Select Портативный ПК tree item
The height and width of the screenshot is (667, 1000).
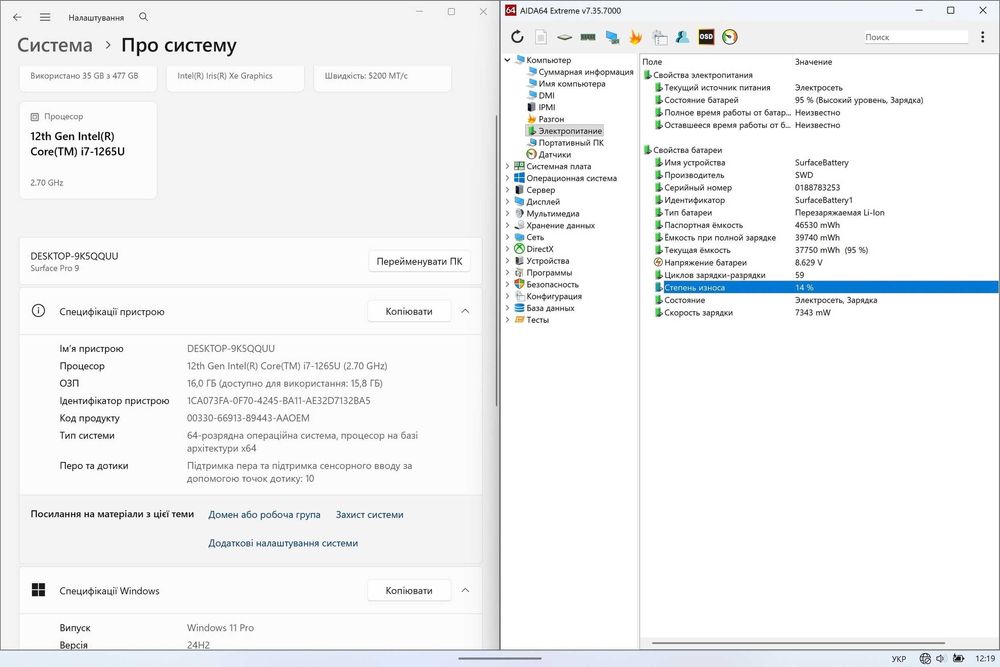570,143
